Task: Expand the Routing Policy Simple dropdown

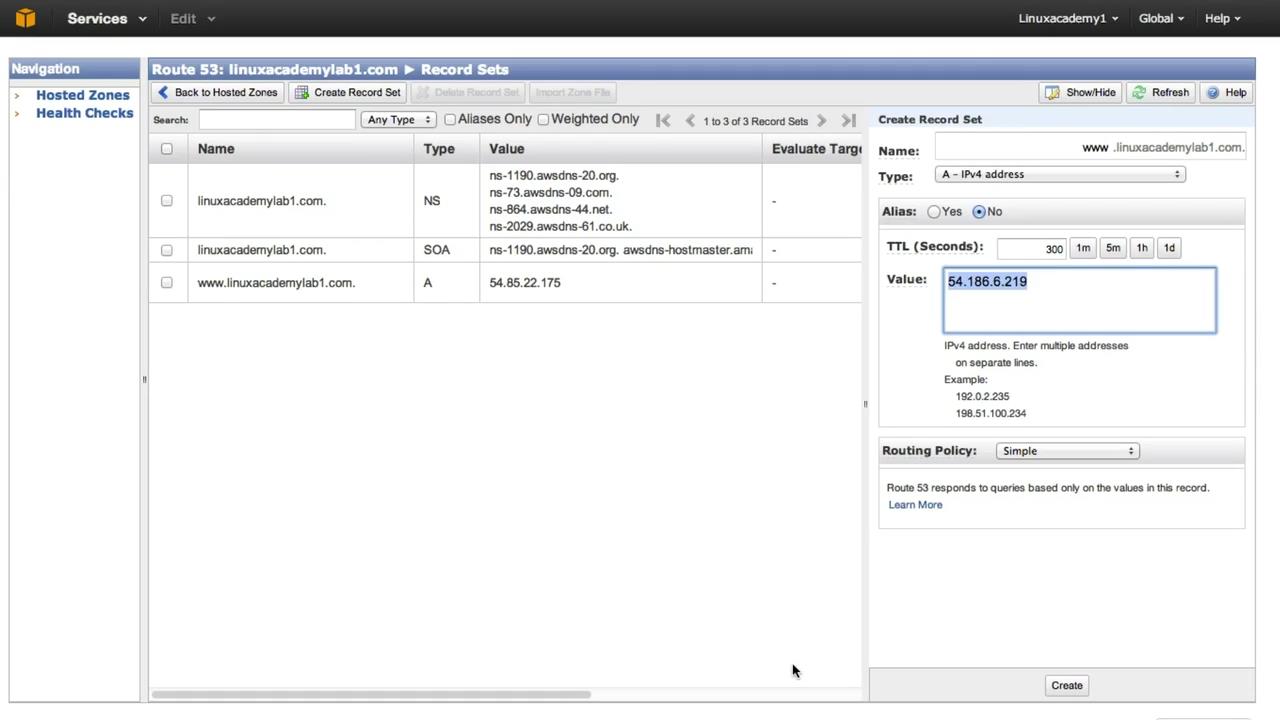Action: click(x=1068, y=451)
